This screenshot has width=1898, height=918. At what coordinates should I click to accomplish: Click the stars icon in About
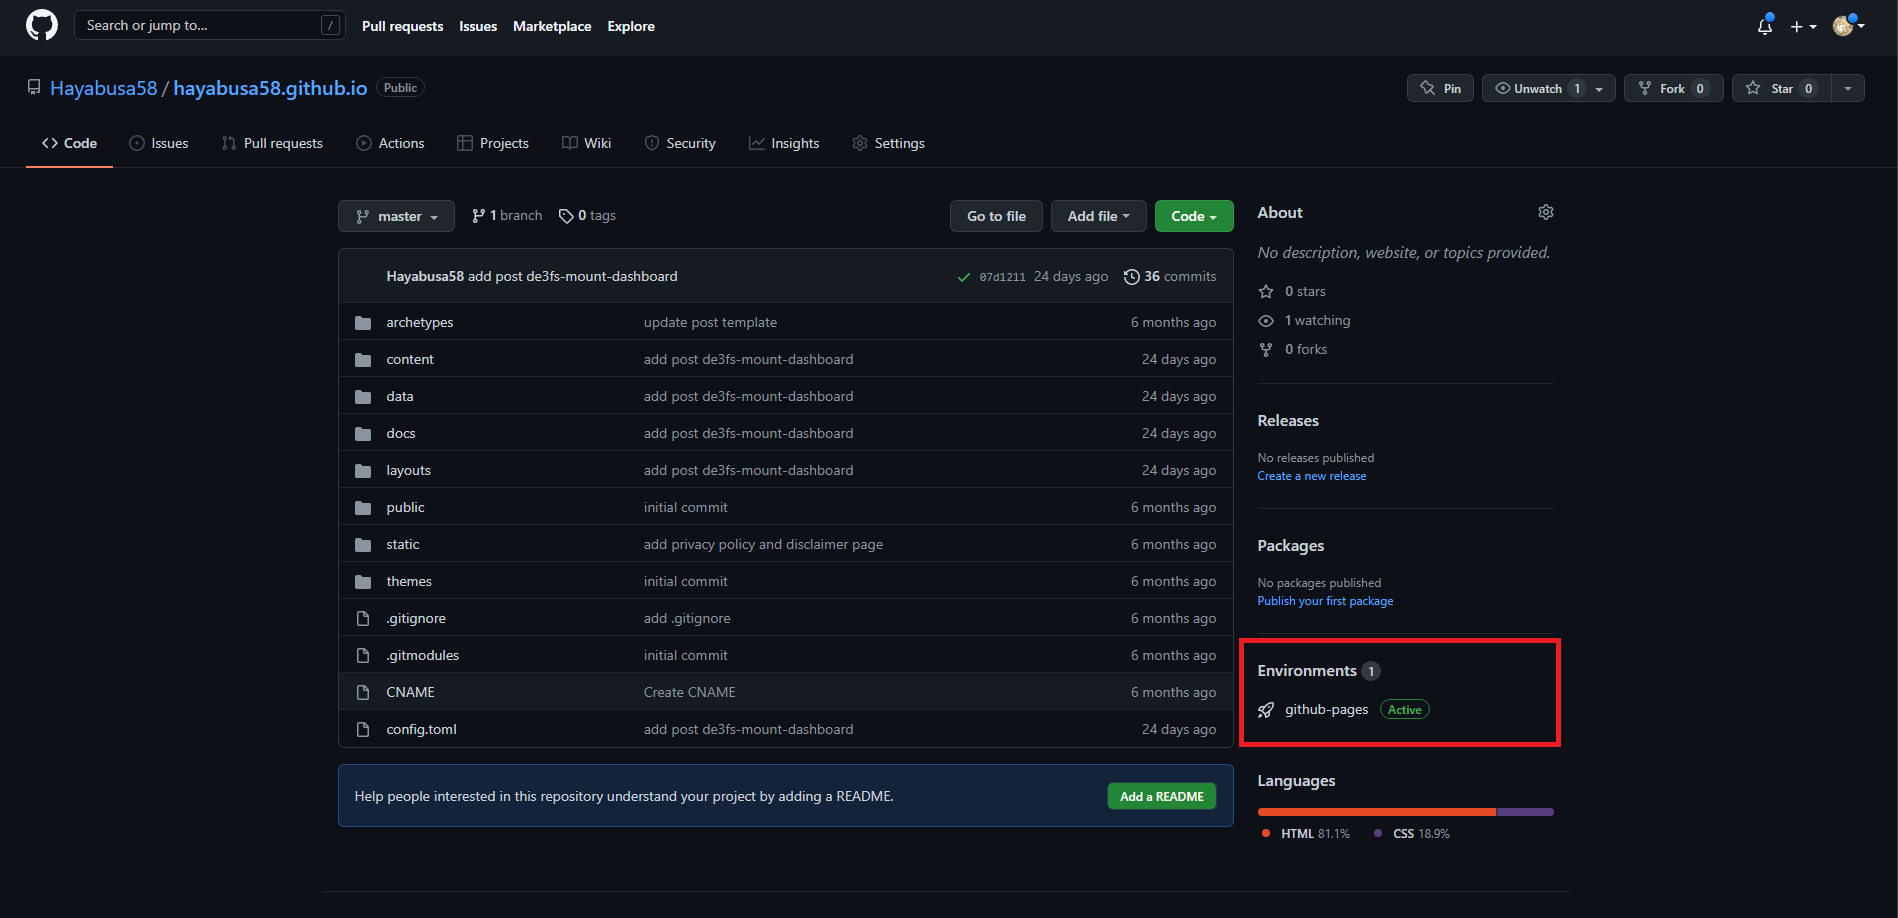click(1266, 291)
